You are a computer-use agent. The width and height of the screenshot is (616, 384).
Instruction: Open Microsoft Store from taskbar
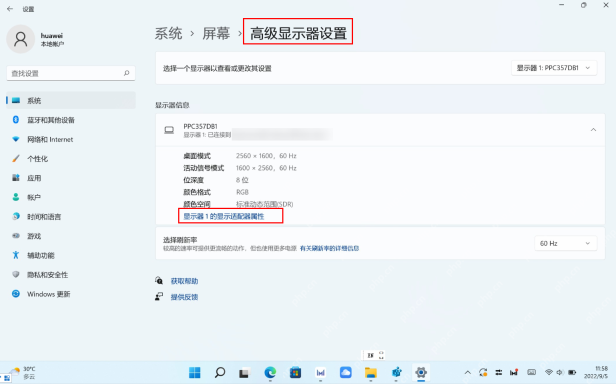point(295,372)
